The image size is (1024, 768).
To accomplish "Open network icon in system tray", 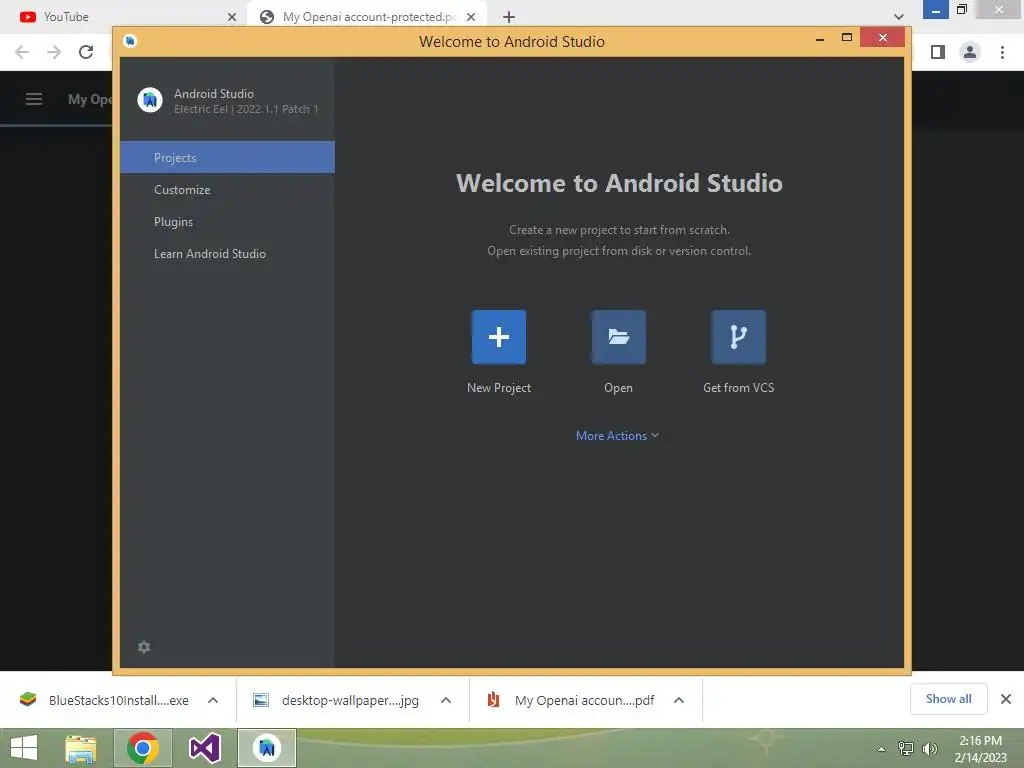I will point(906,749).
